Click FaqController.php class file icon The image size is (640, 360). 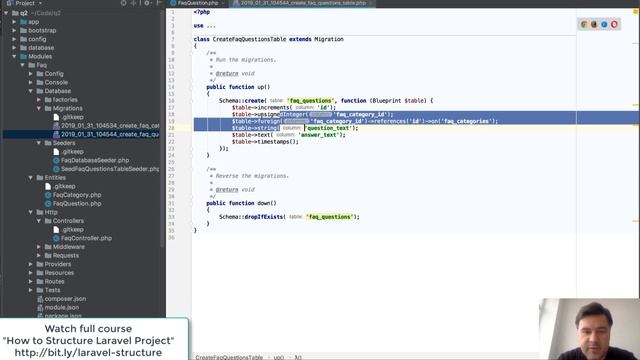click(56, 238)
